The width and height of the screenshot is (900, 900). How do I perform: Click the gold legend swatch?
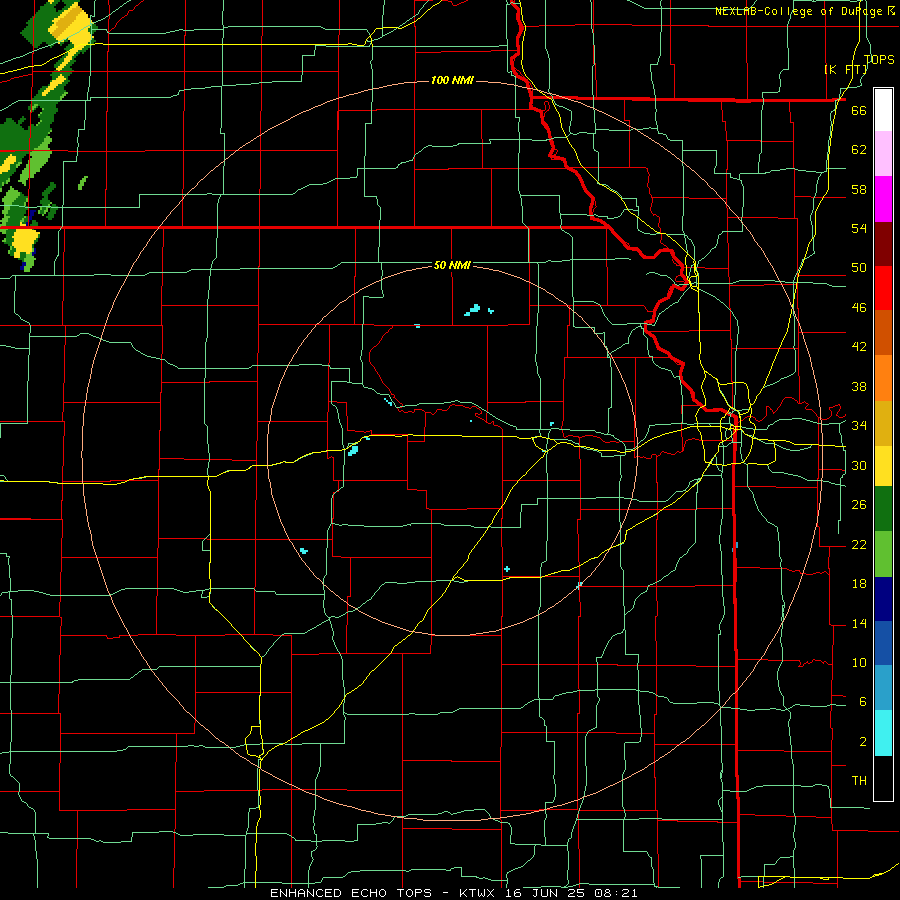pyautogui.click(x=883, y=423)
